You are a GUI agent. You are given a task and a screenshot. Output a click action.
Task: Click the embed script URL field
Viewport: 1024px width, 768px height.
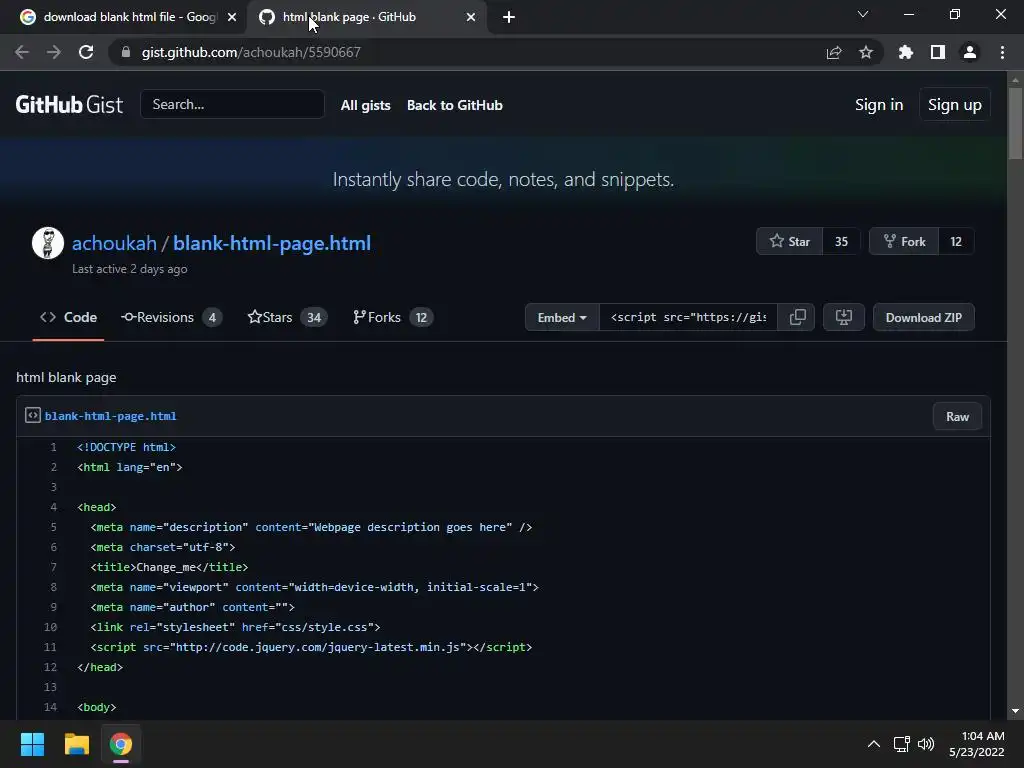tap(688, 317)
